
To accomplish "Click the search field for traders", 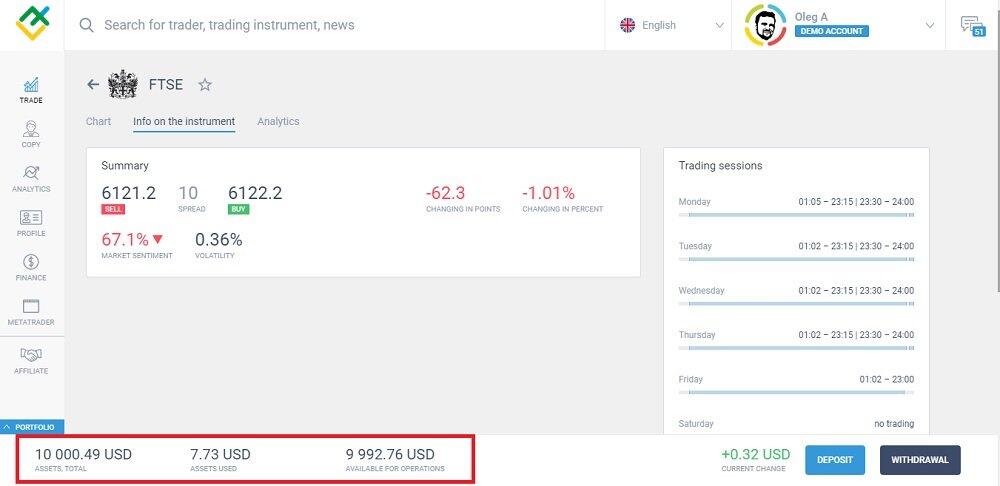I will pyautogui.click(x=340, y=25).
